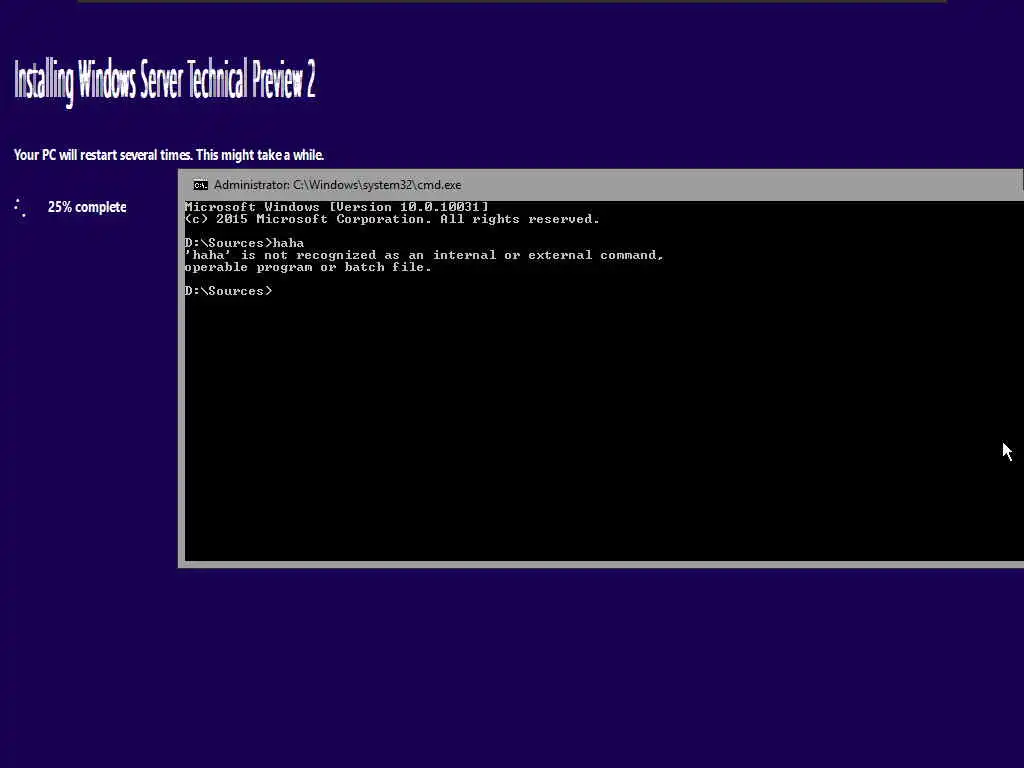1024x768 pixels.
Task: Click the 'haha' command line text
Action: [244, 243]
